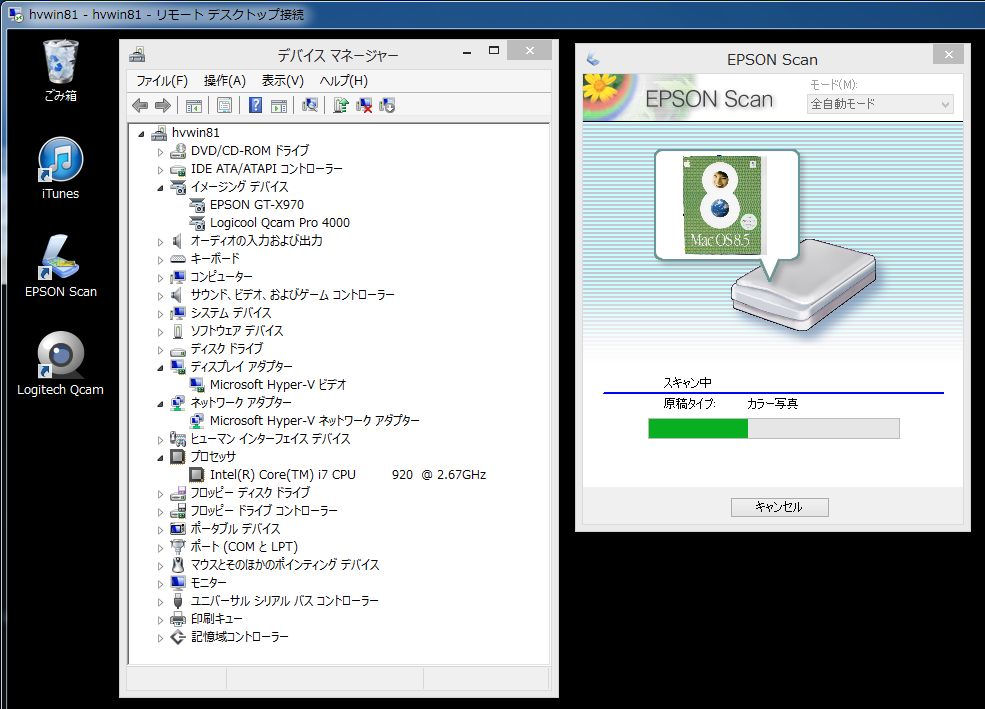Toggle the action pane toolbar icon
This screenshot has width=985, height=709.
click(279, 106)
